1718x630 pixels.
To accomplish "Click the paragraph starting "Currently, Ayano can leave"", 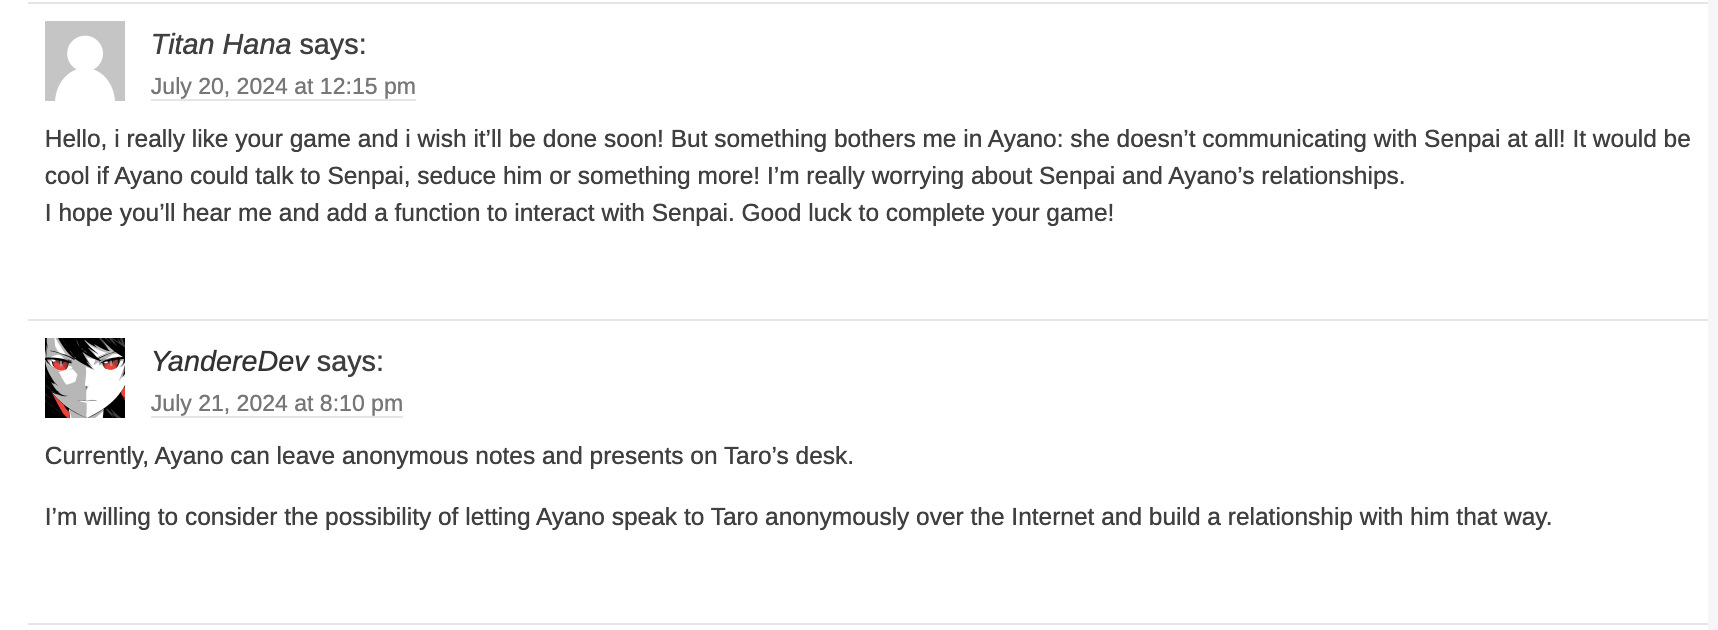I will pos(449,456).
